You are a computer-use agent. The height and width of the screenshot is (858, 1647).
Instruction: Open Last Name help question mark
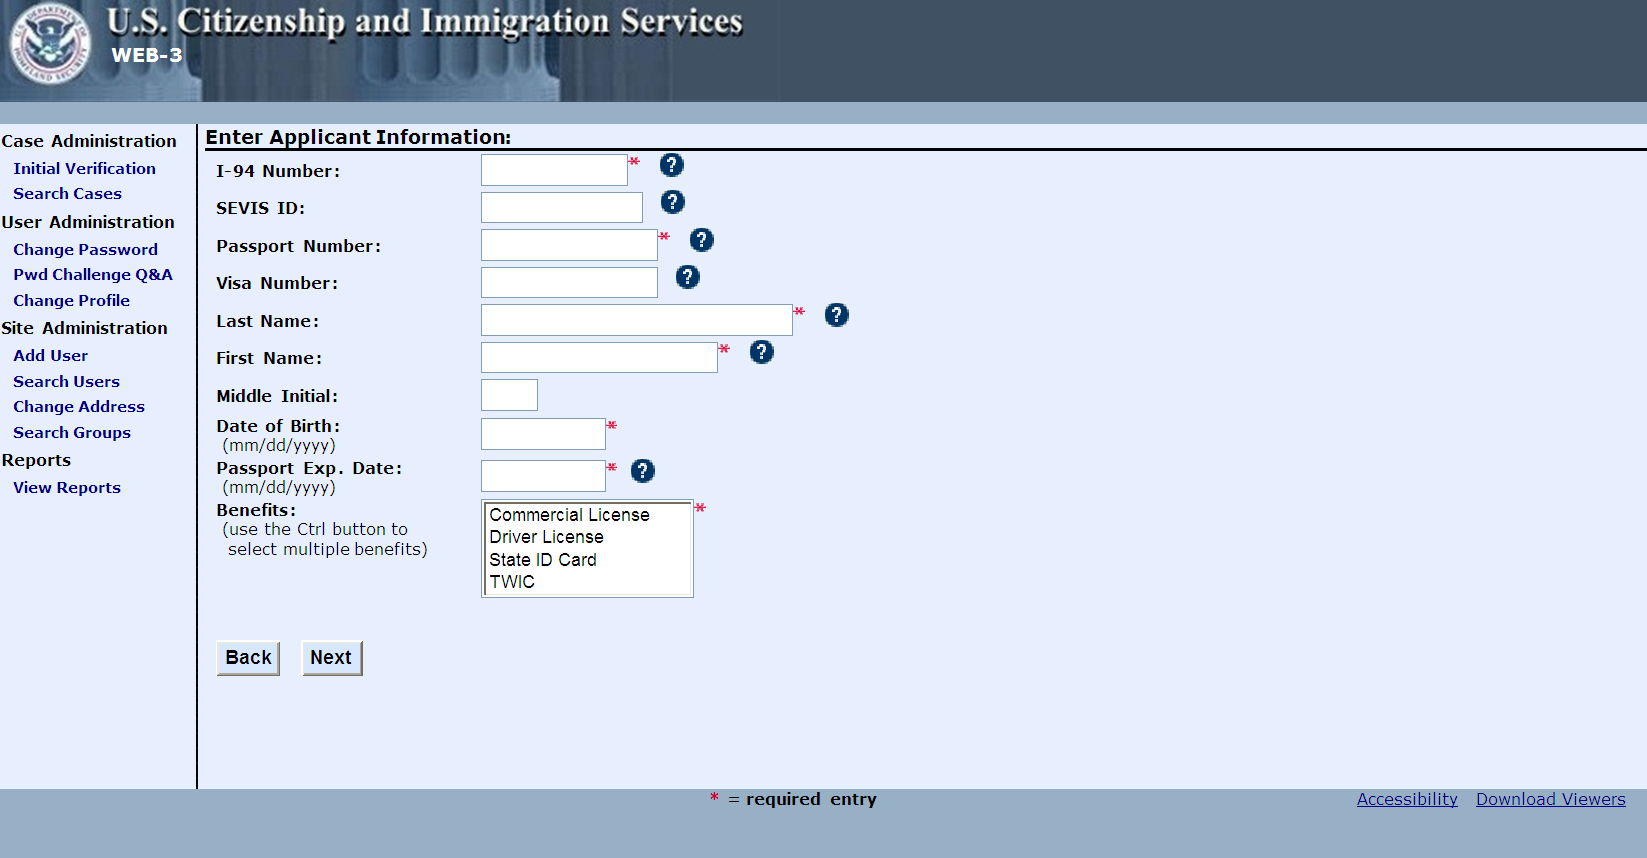pyautogui.click(x=837, y=315)
